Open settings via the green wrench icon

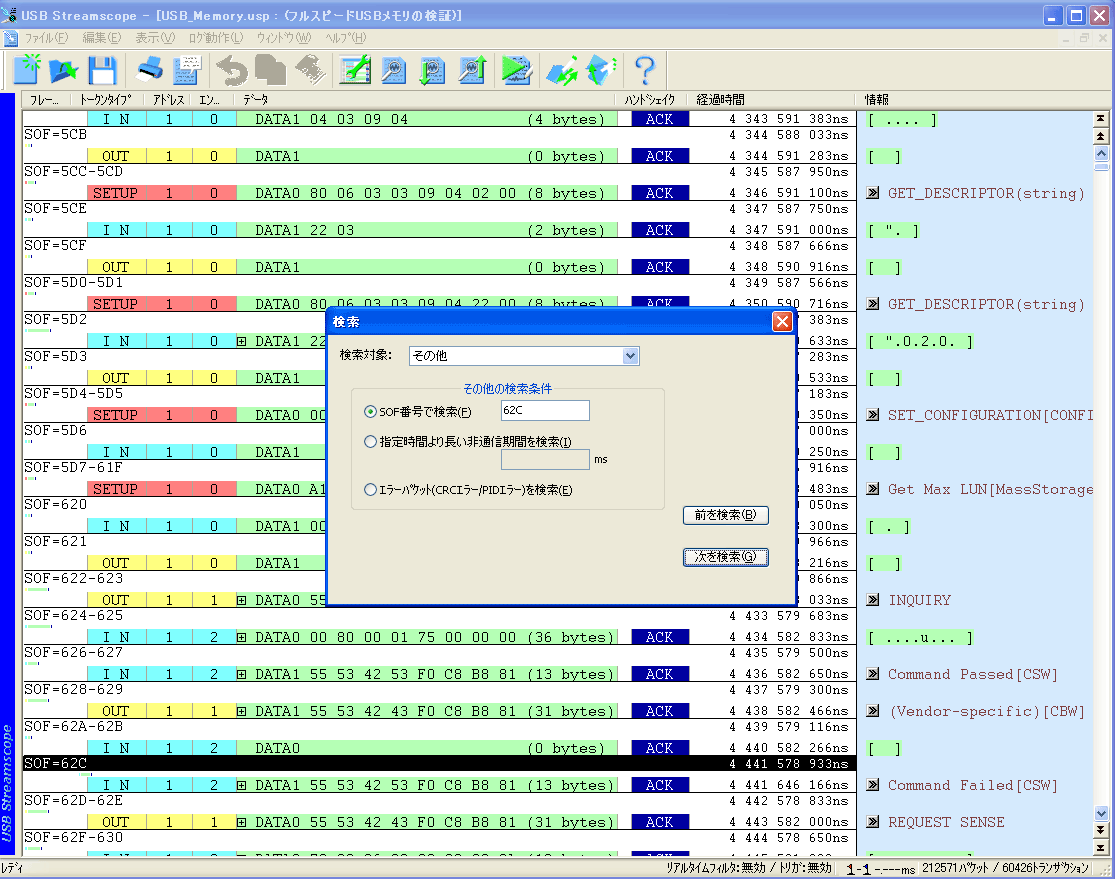[355, 70]
